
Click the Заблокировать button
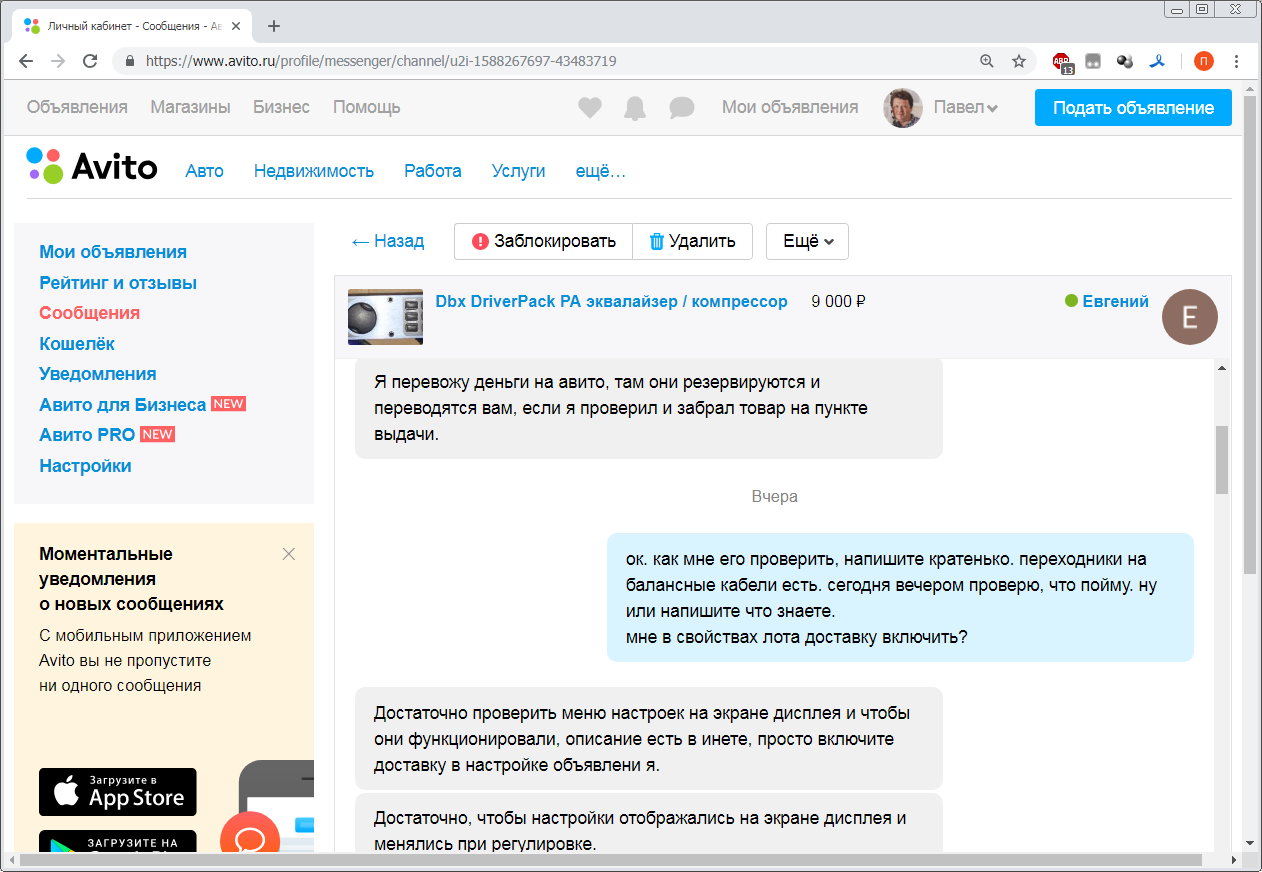coord(543,241)
